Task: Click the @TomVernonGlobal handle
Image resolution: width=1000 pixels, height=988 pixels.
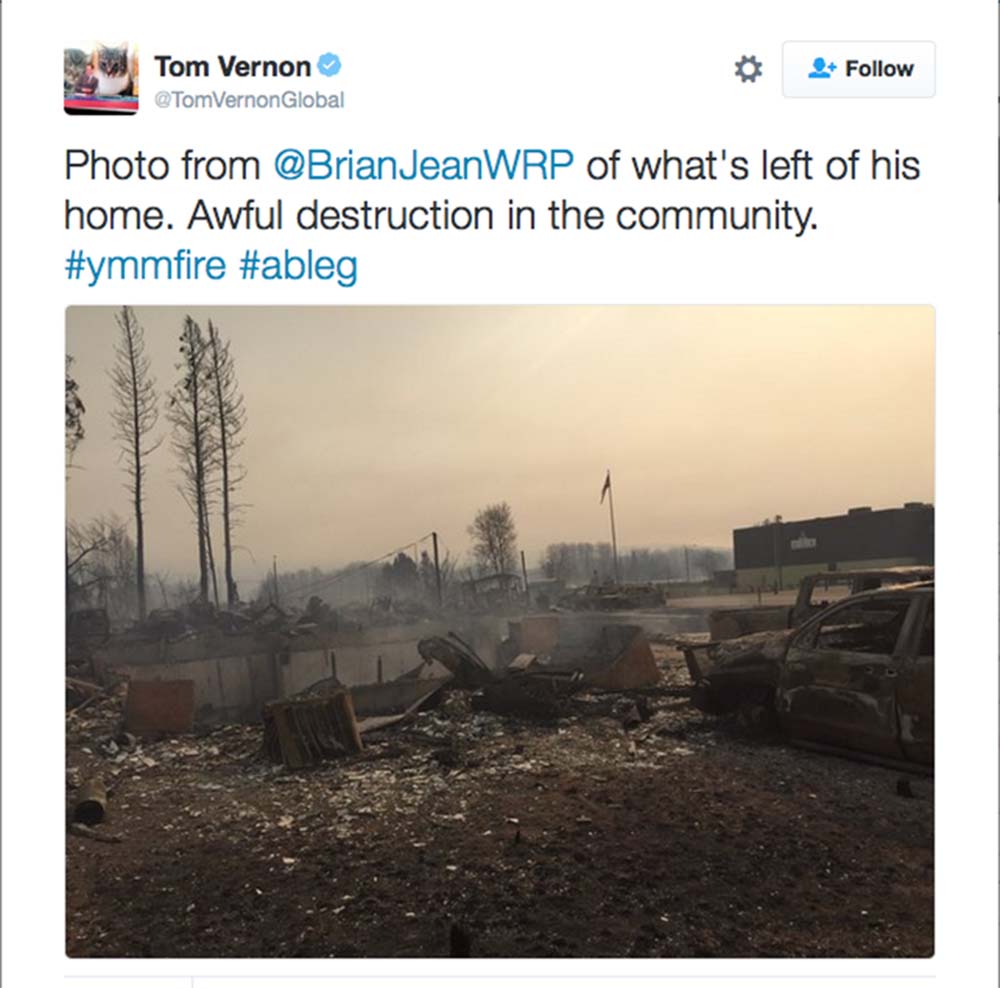Action: pyautogui.click(x=249, y=100)
